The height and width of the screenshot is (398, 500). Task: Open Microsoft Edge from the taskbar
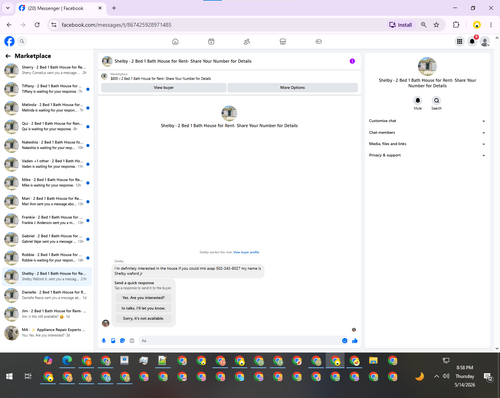(67, 360)
